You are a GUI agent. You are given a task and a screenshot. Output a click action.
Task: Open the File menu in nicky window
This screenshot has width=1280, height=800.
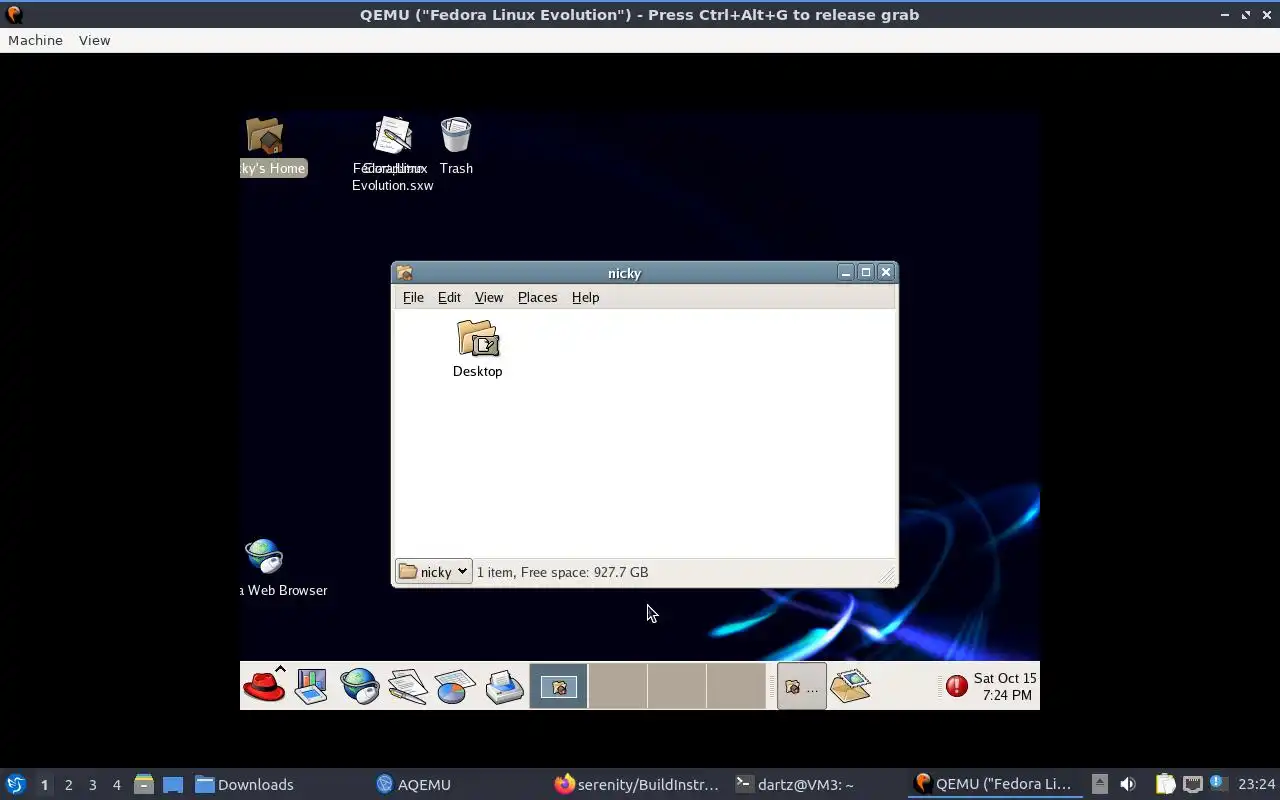[413, 297]
